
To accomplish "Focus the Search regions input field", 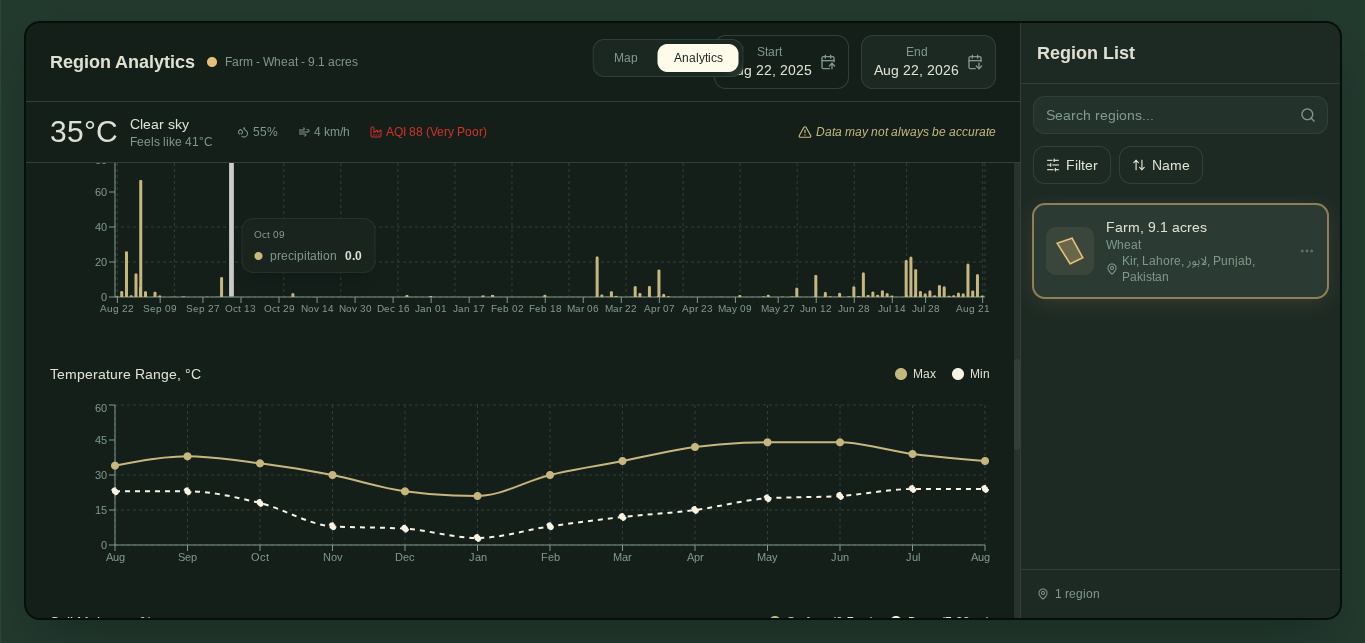I will click(1180, 115).
